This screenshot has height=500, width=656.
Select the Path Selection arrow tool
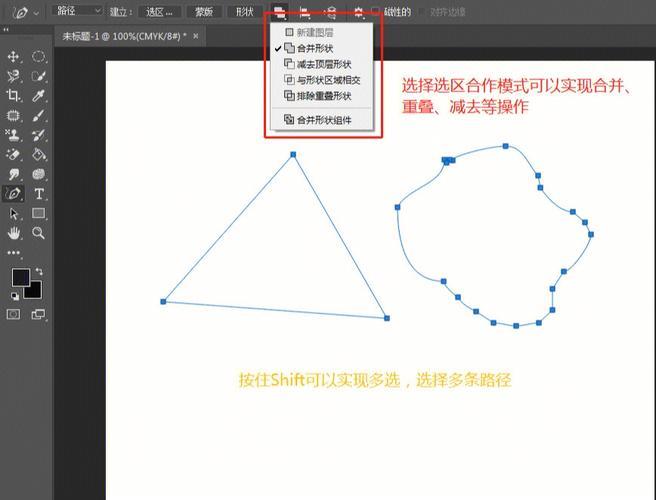click(13, 213)
